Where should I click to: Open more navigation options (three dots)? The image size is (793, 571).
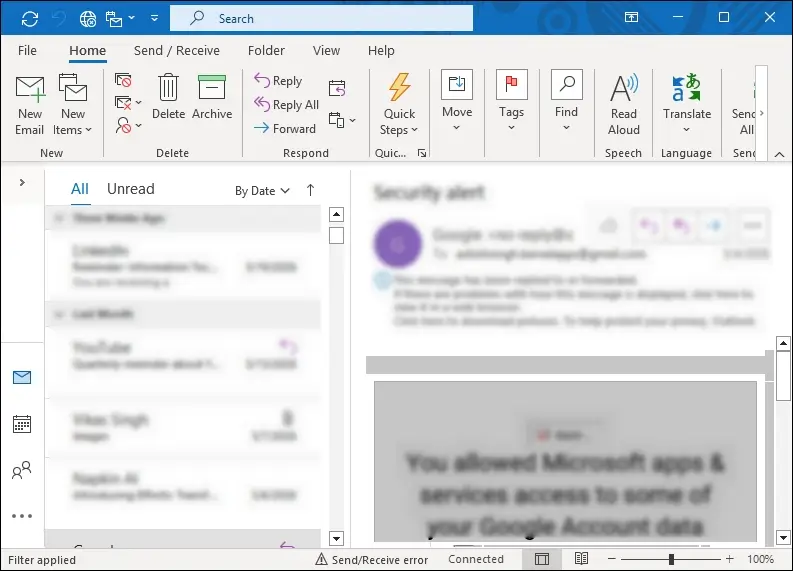pos(22,516)
